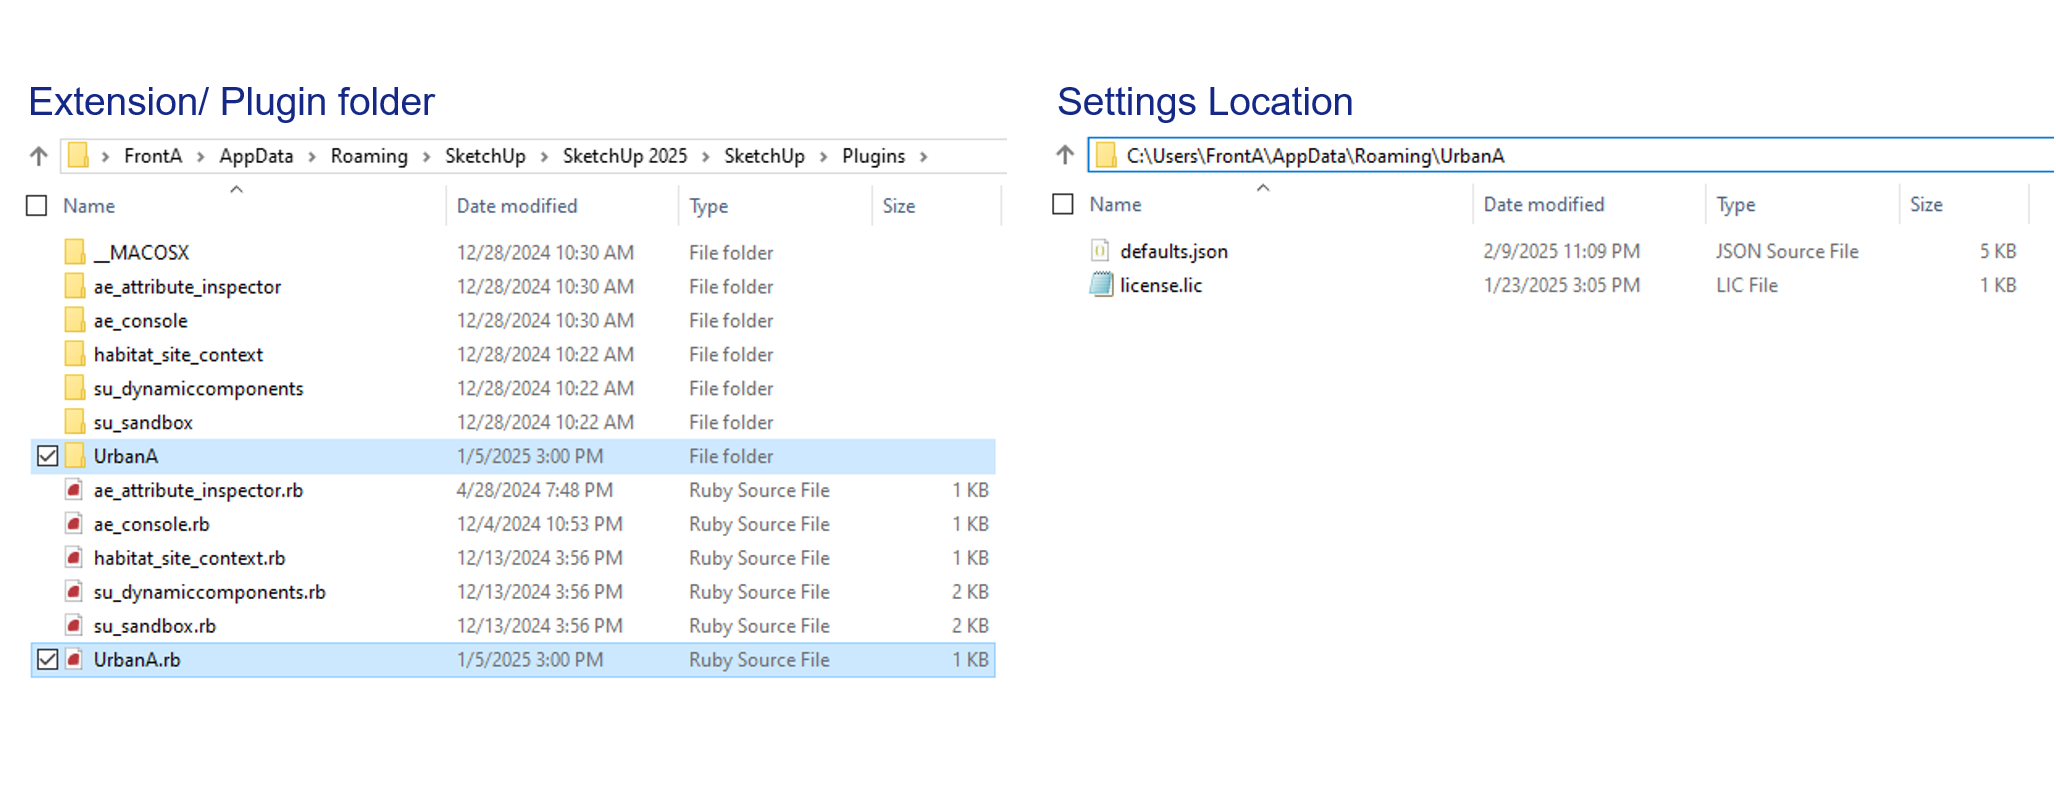2056x811 pixels.
Task: Click the license.lic file icon
Action: (1101, 284)
